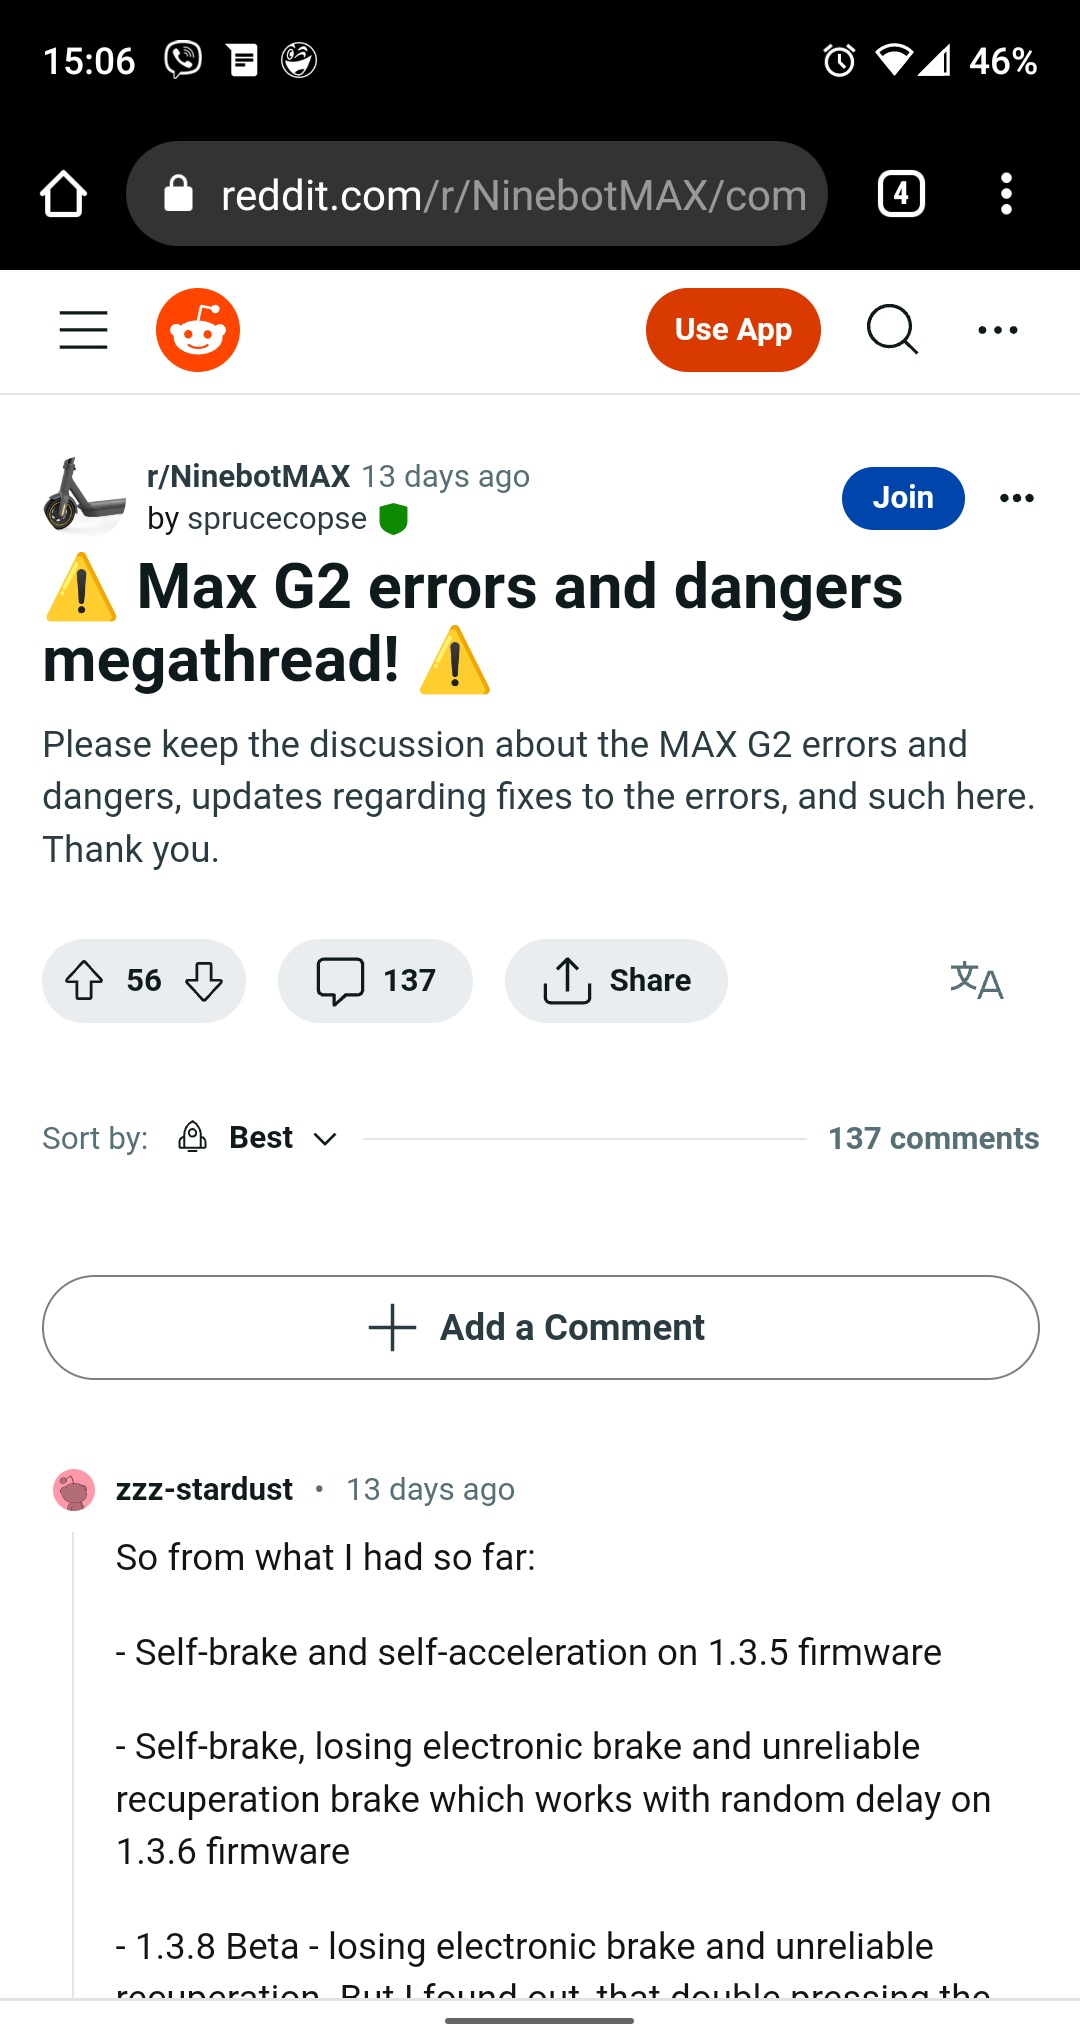Open Chrome's three-dot overflow menu
The height and width of the screenshot is (2040, 1080).
tap(1006, 194)
